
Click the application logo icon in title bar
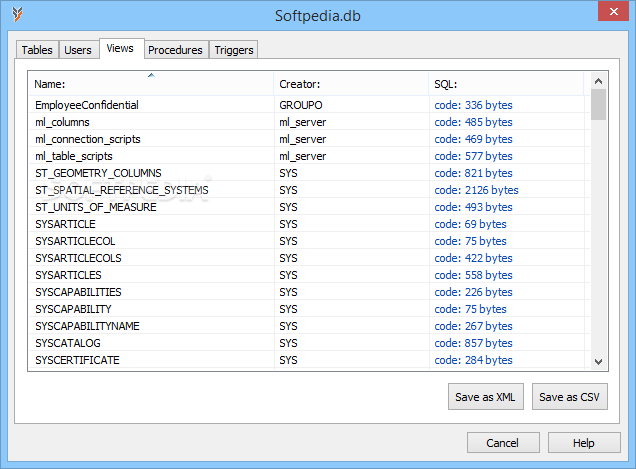tap(17, 15)
